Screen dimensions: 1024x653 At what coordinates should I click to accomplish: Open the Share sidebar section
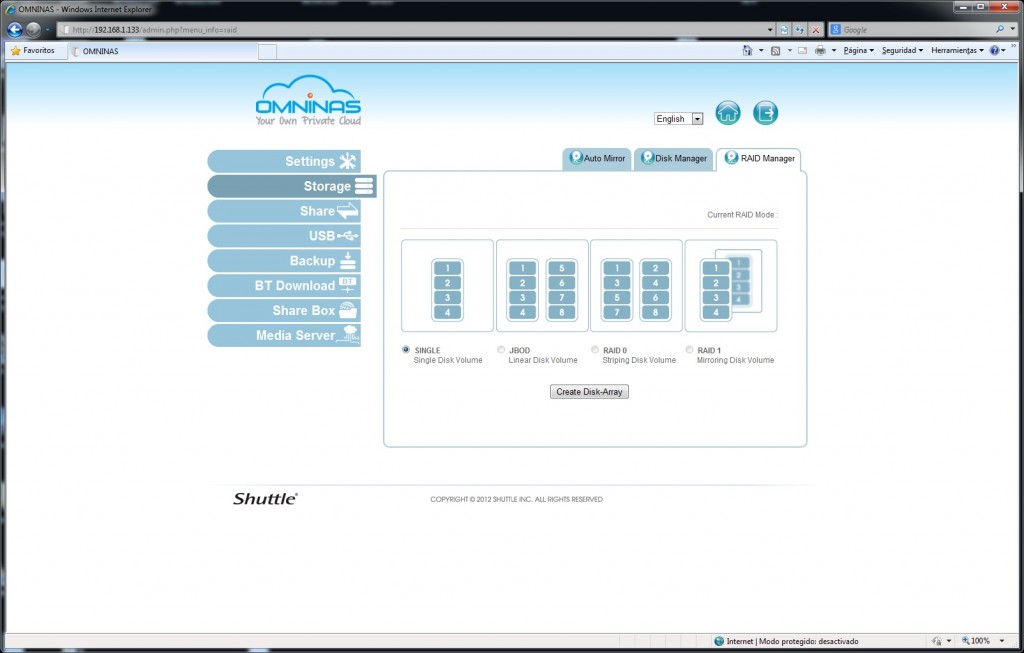click(284, 211)
